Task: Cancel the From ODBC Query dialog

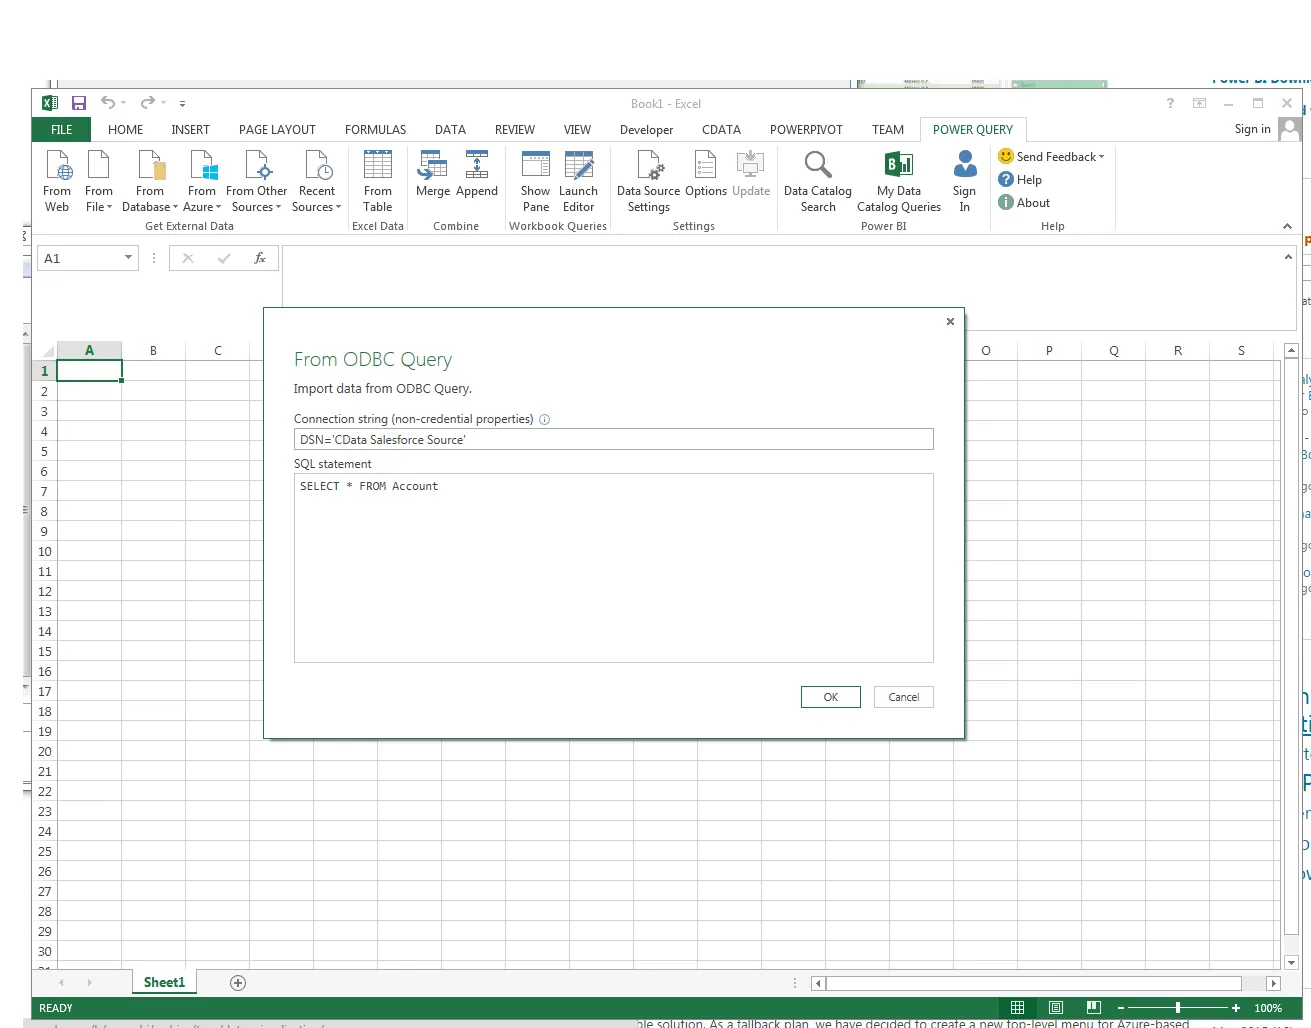Action: (903, 697)
